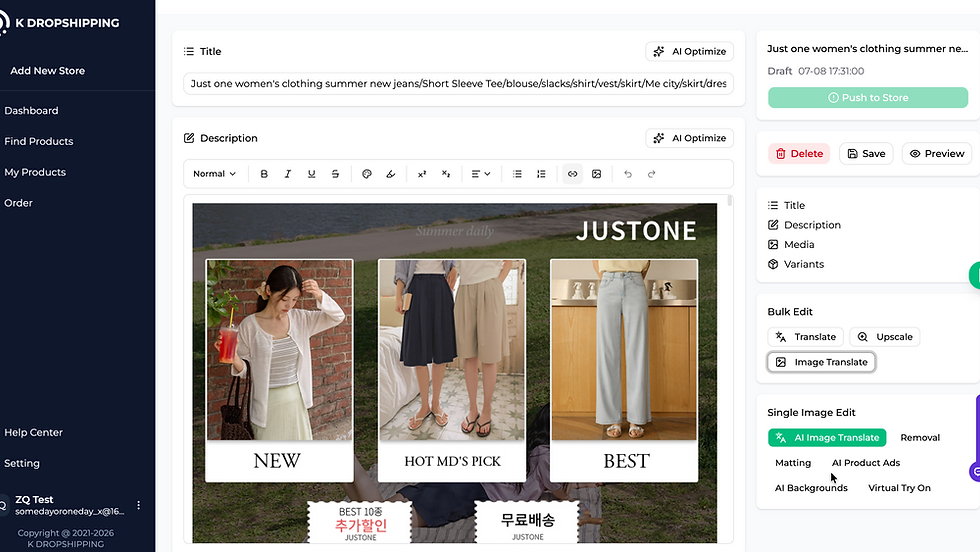Screen dimensions: 980x552
Task: Open ZQ Test account options menu
Action: [139, 505]
